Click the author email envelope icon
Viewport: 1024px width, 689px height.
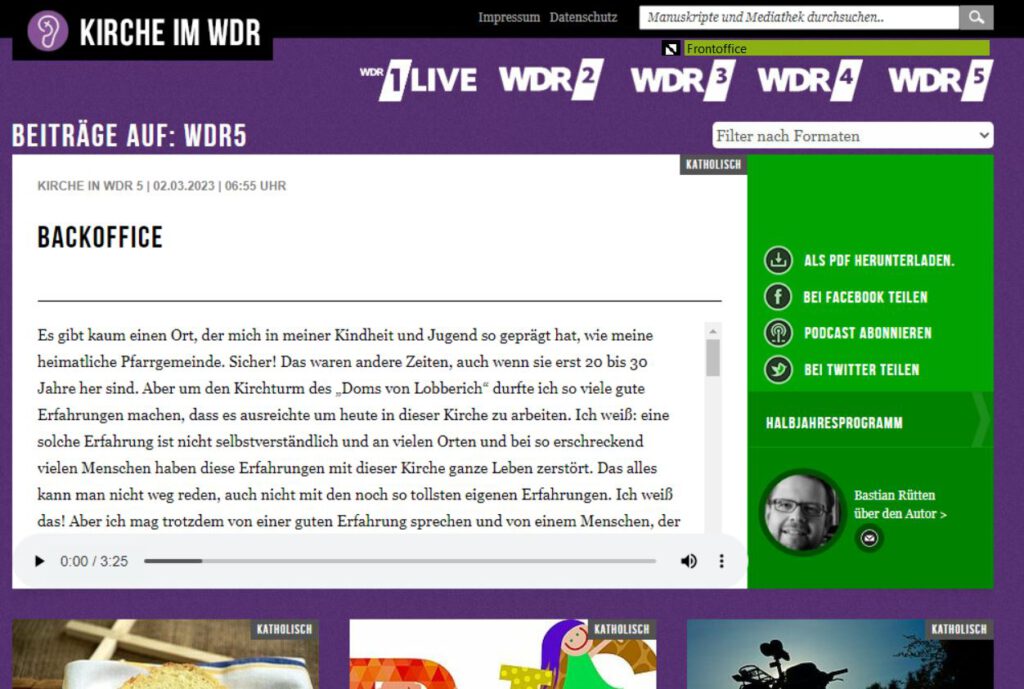coord(869,538)
